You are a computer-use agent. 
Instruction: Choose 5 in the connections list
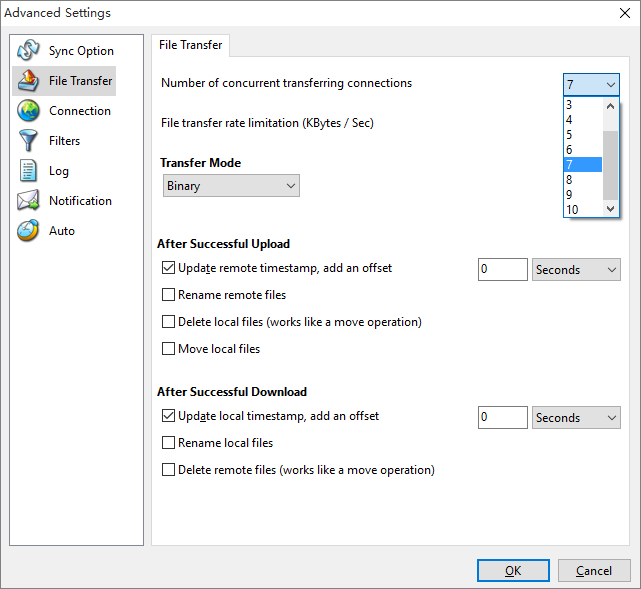tap(583, 135)
